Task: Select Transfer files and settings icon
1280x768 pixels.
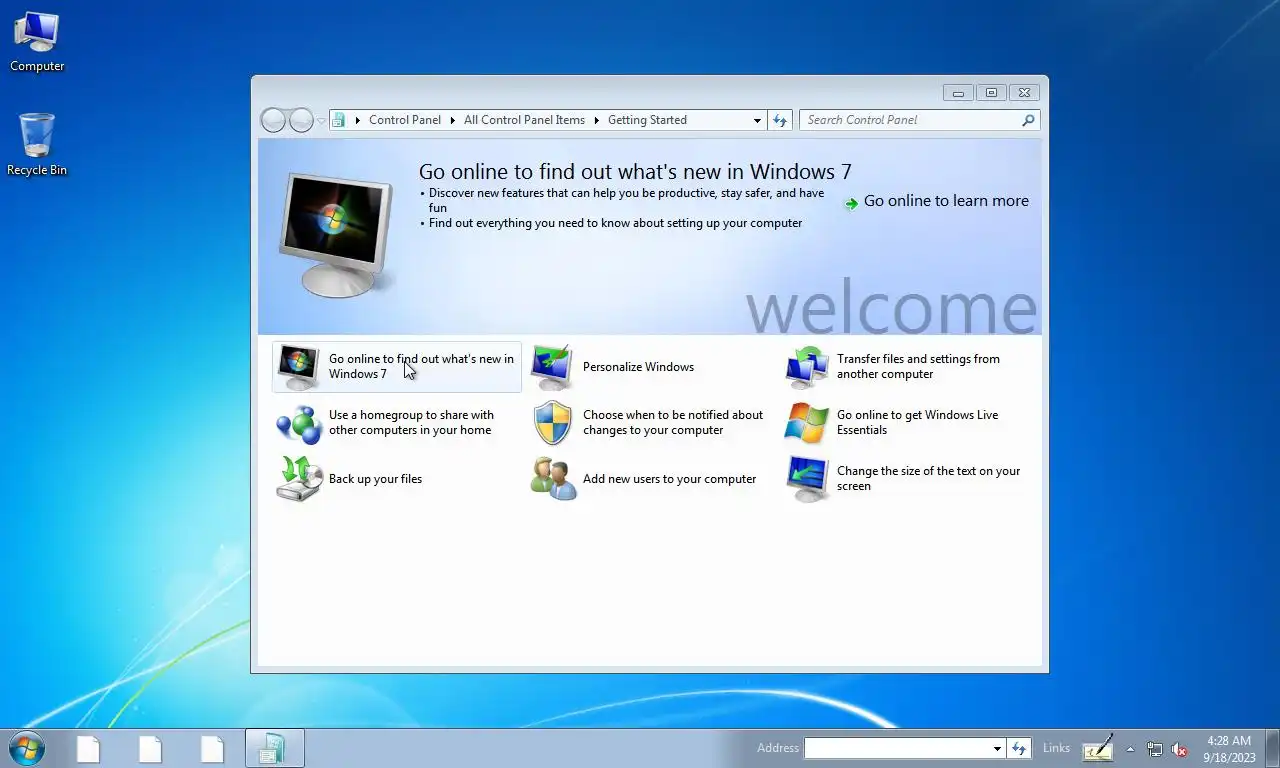Action: 807,367
